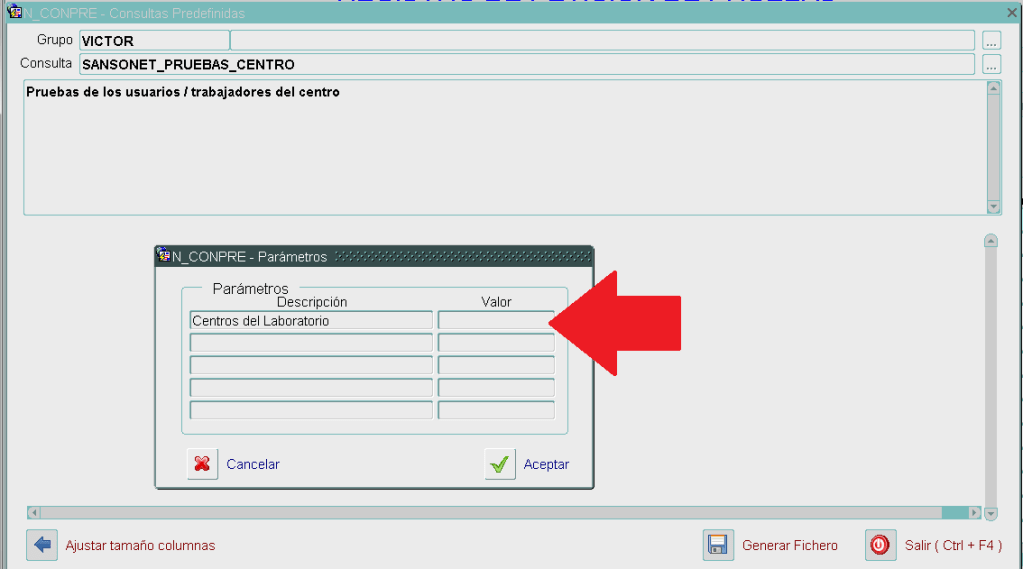Viewport: 1023px width, 569px height.
Task: Click the Parámetros dialog title icon
Action: [164, 256]
